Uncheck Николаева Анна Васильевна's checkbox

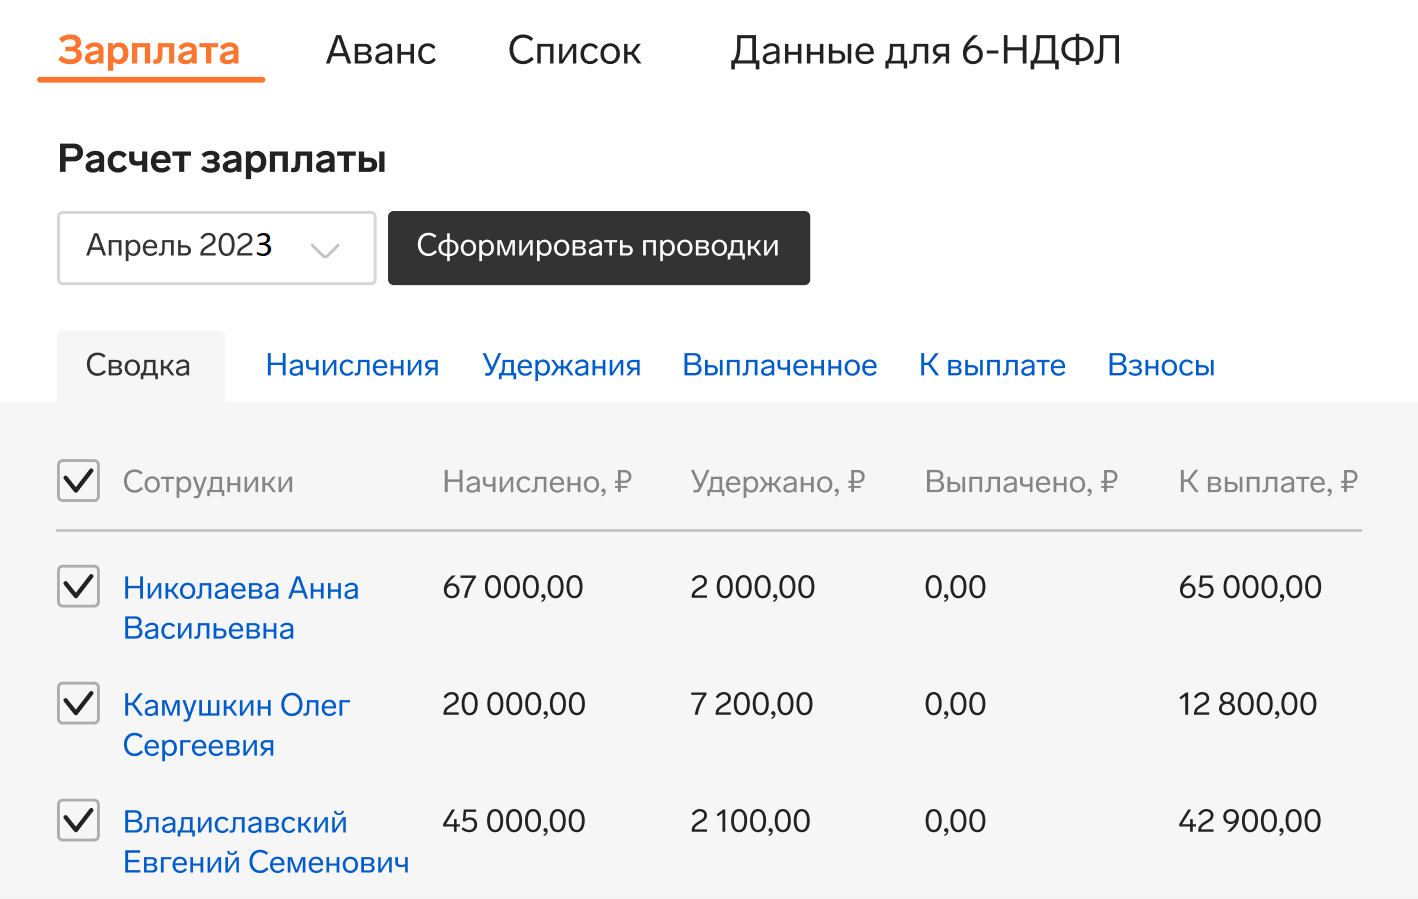[78, 586]
